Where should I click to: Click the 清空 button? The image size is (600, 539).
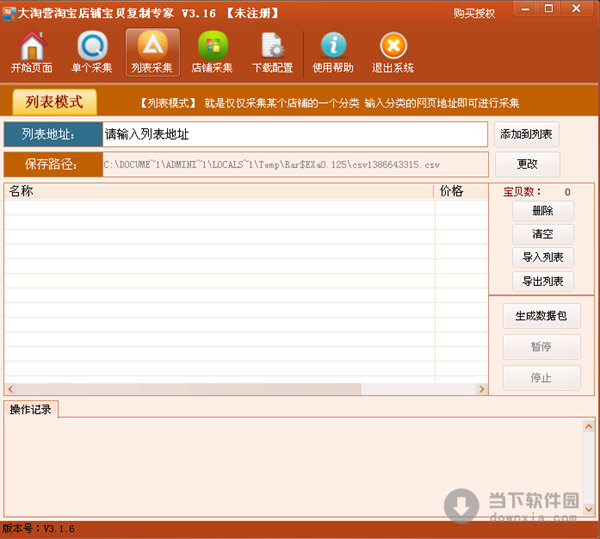pos(543,234)
